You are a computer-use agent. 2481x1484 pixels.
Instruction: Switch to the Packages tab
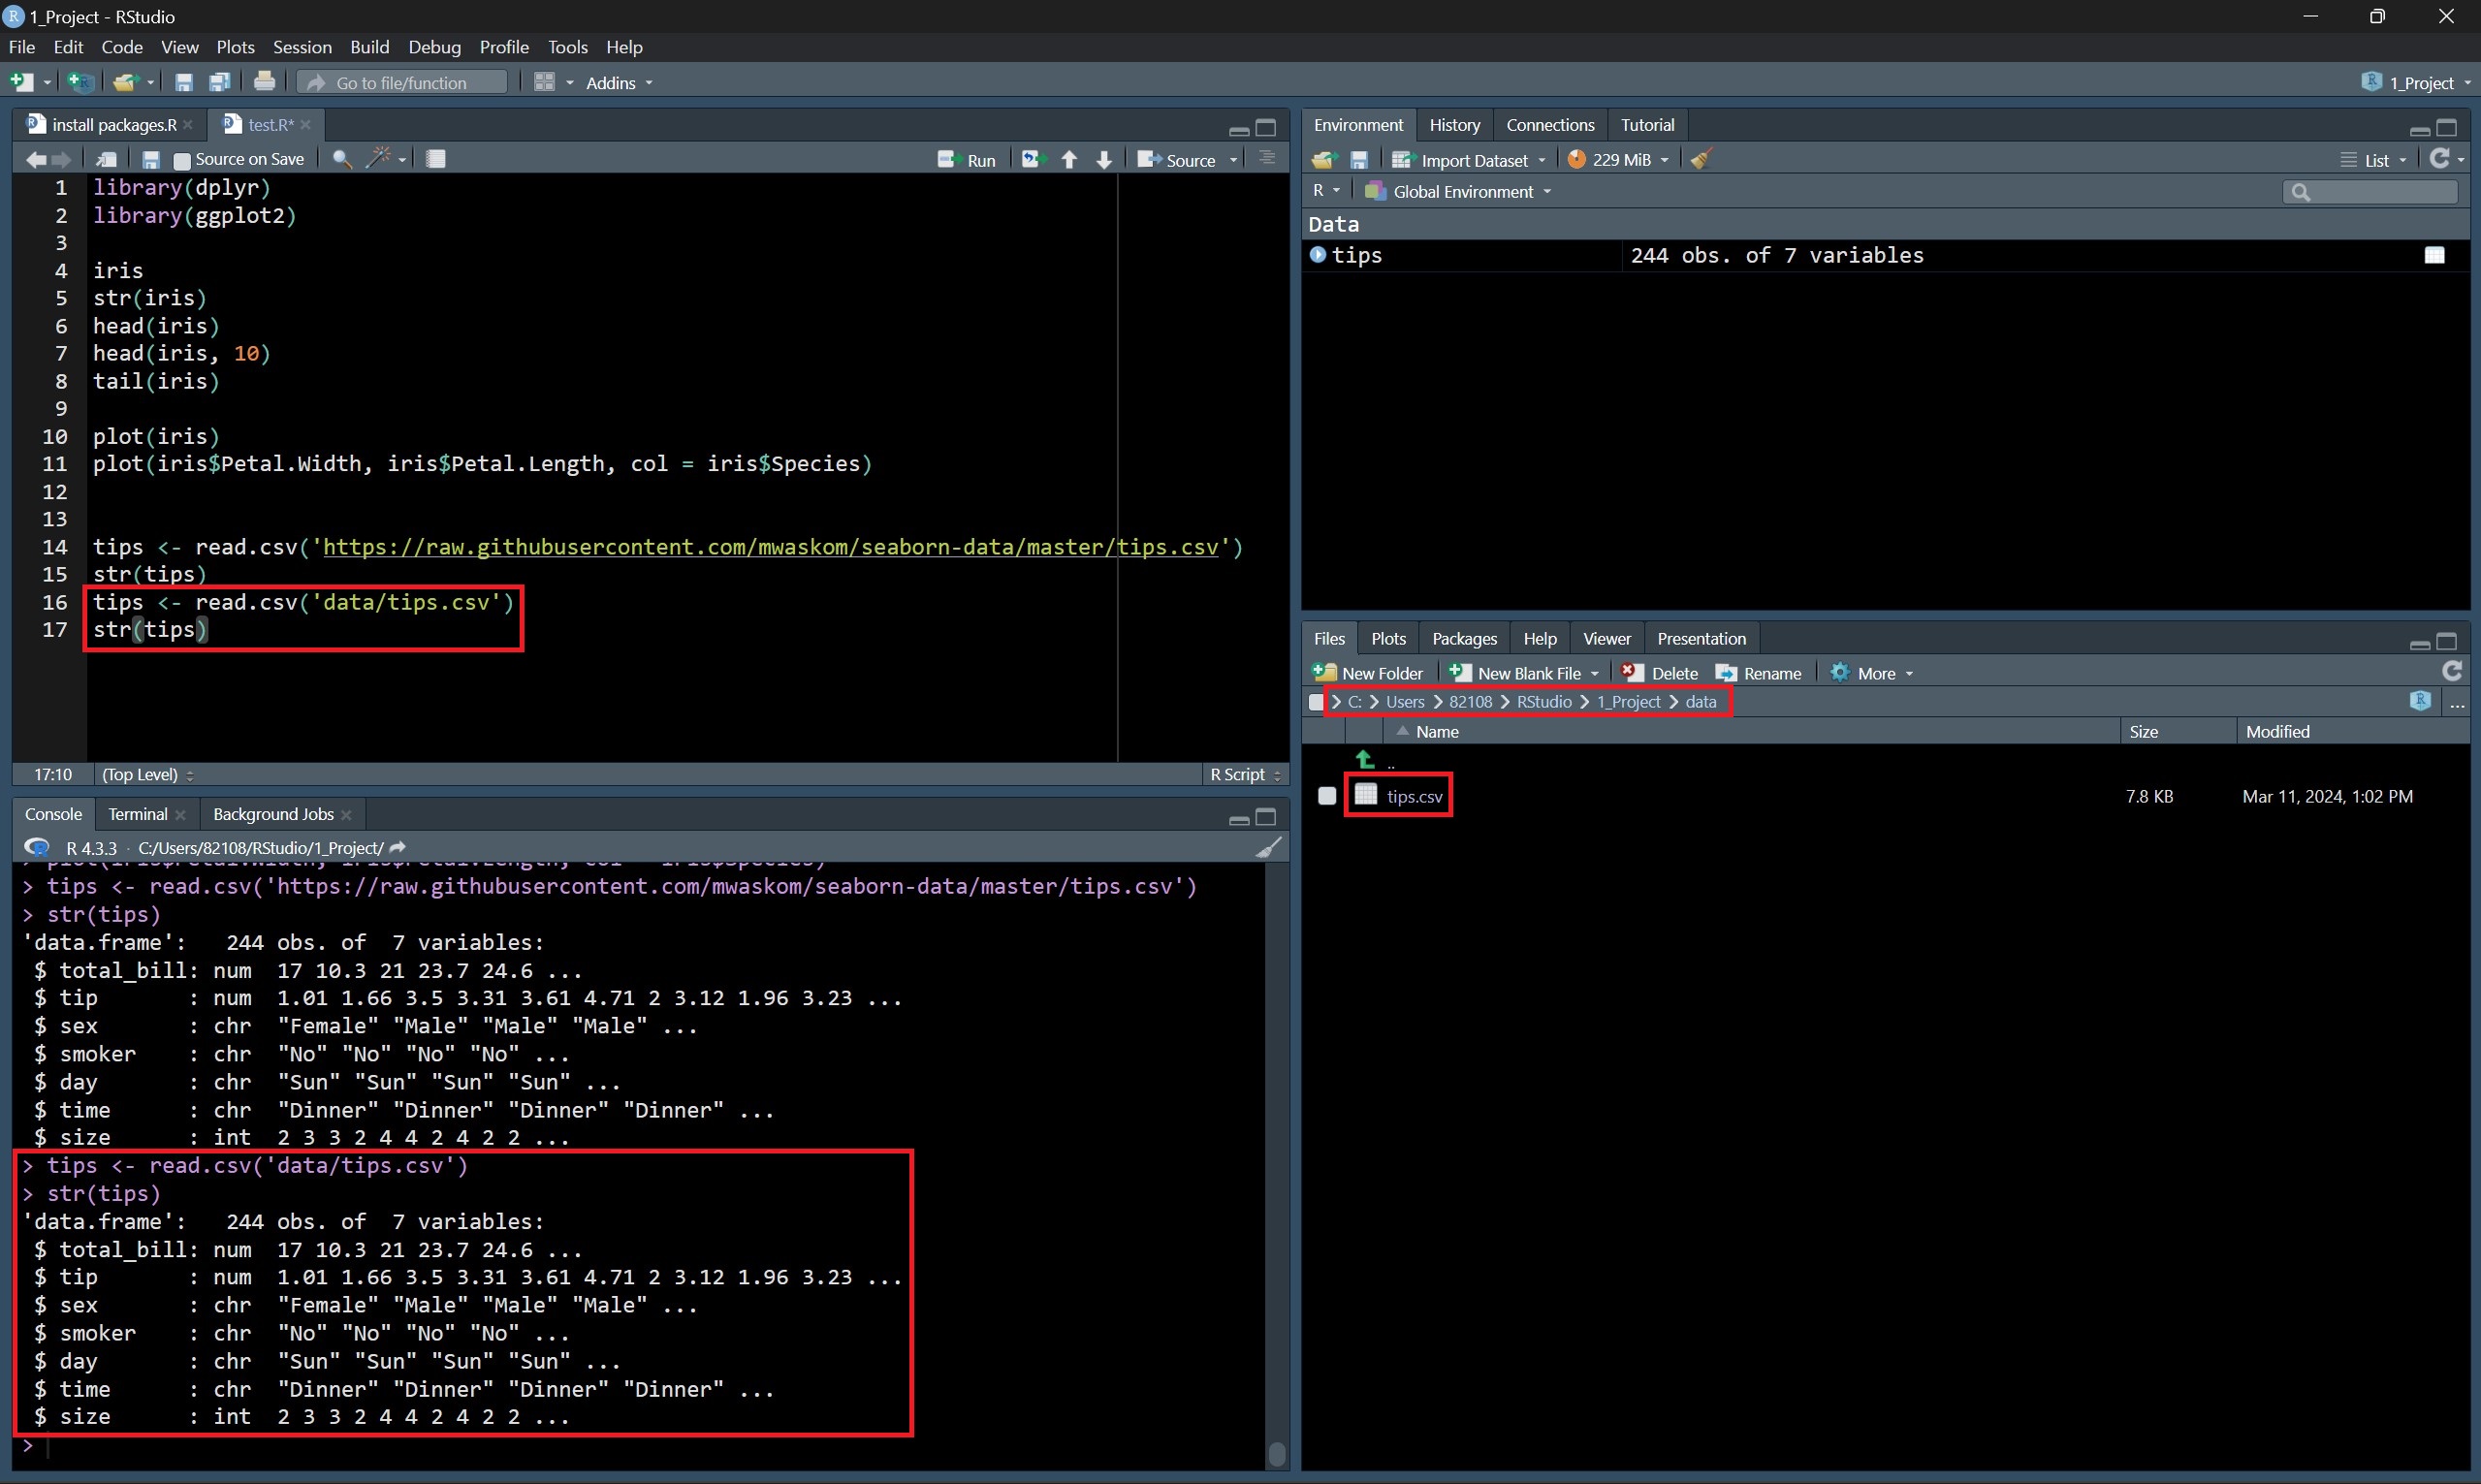point(1463,638)
